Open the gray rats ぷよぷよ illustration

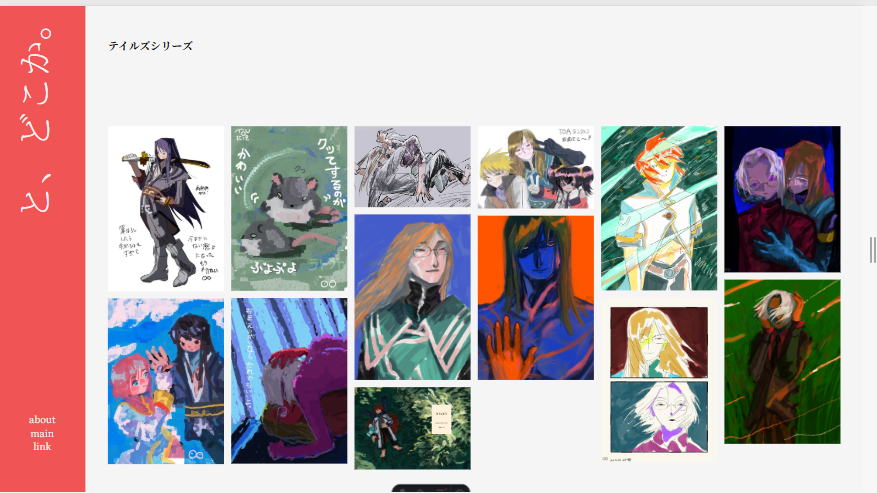click(x=289, y=209)
